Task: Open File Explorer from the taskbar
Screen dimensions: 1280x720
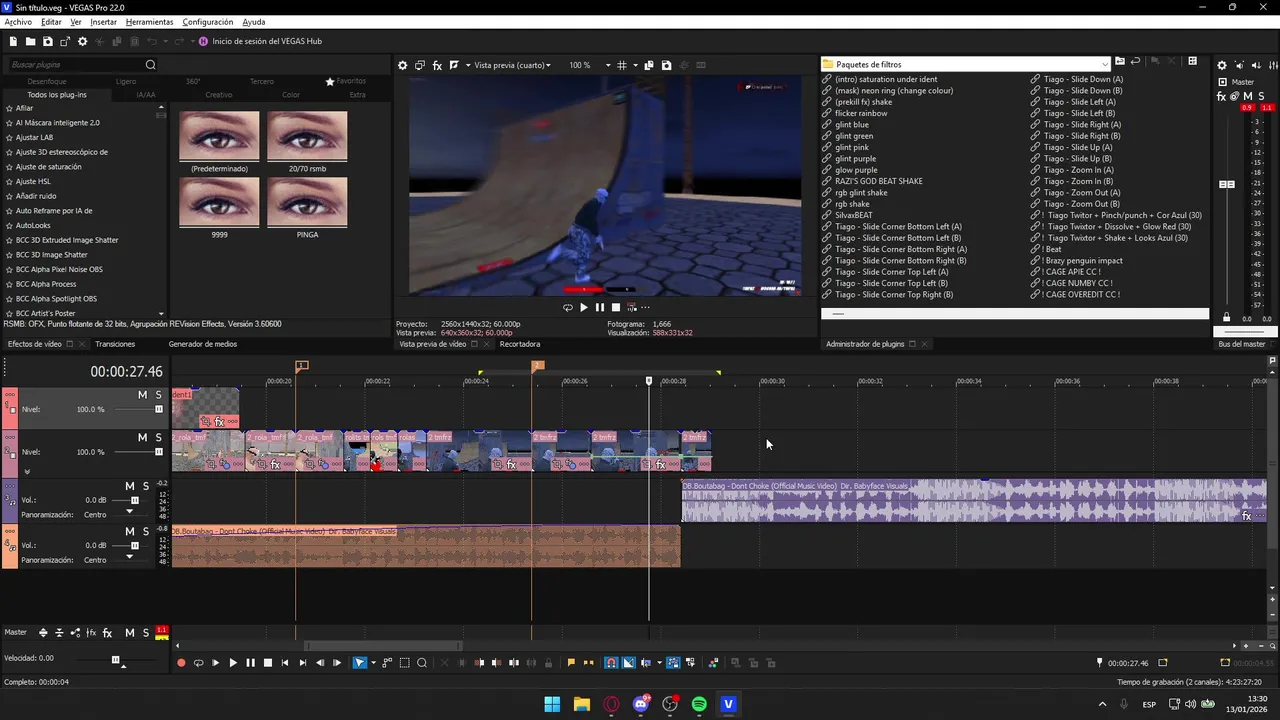Action: (581, 704)
